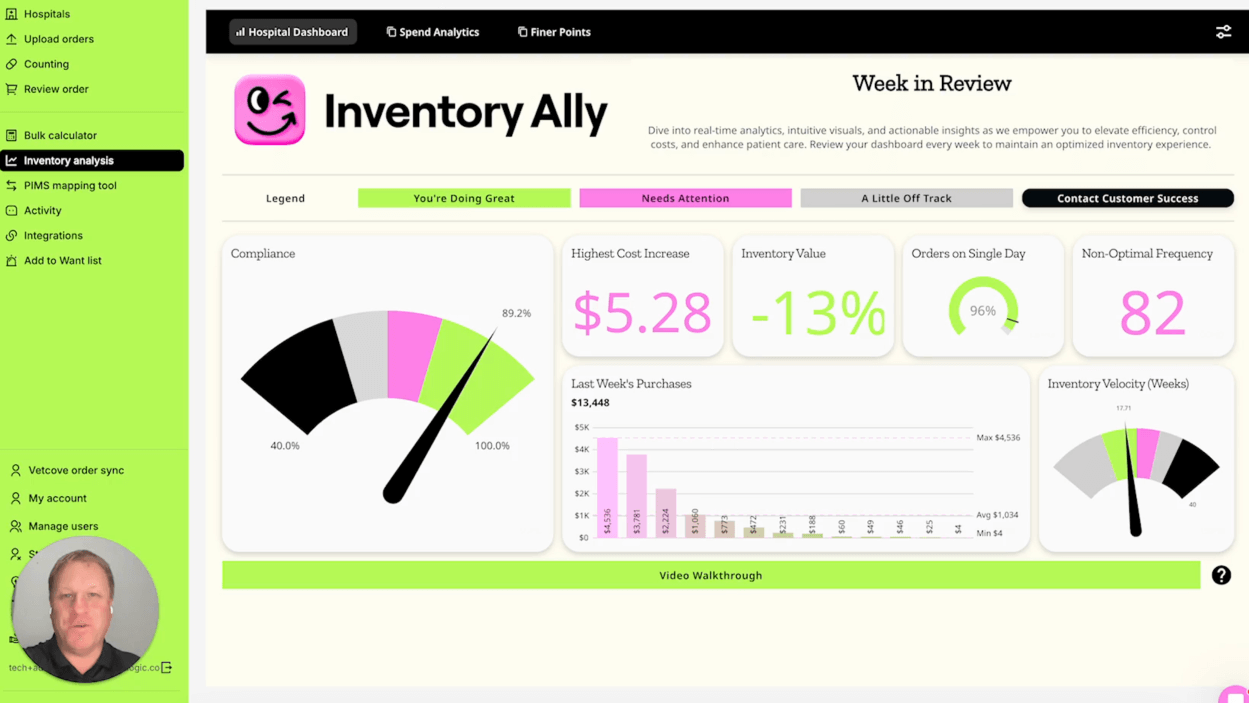
Task: Click the $13,448 purchases total
Action: [590, 403]
